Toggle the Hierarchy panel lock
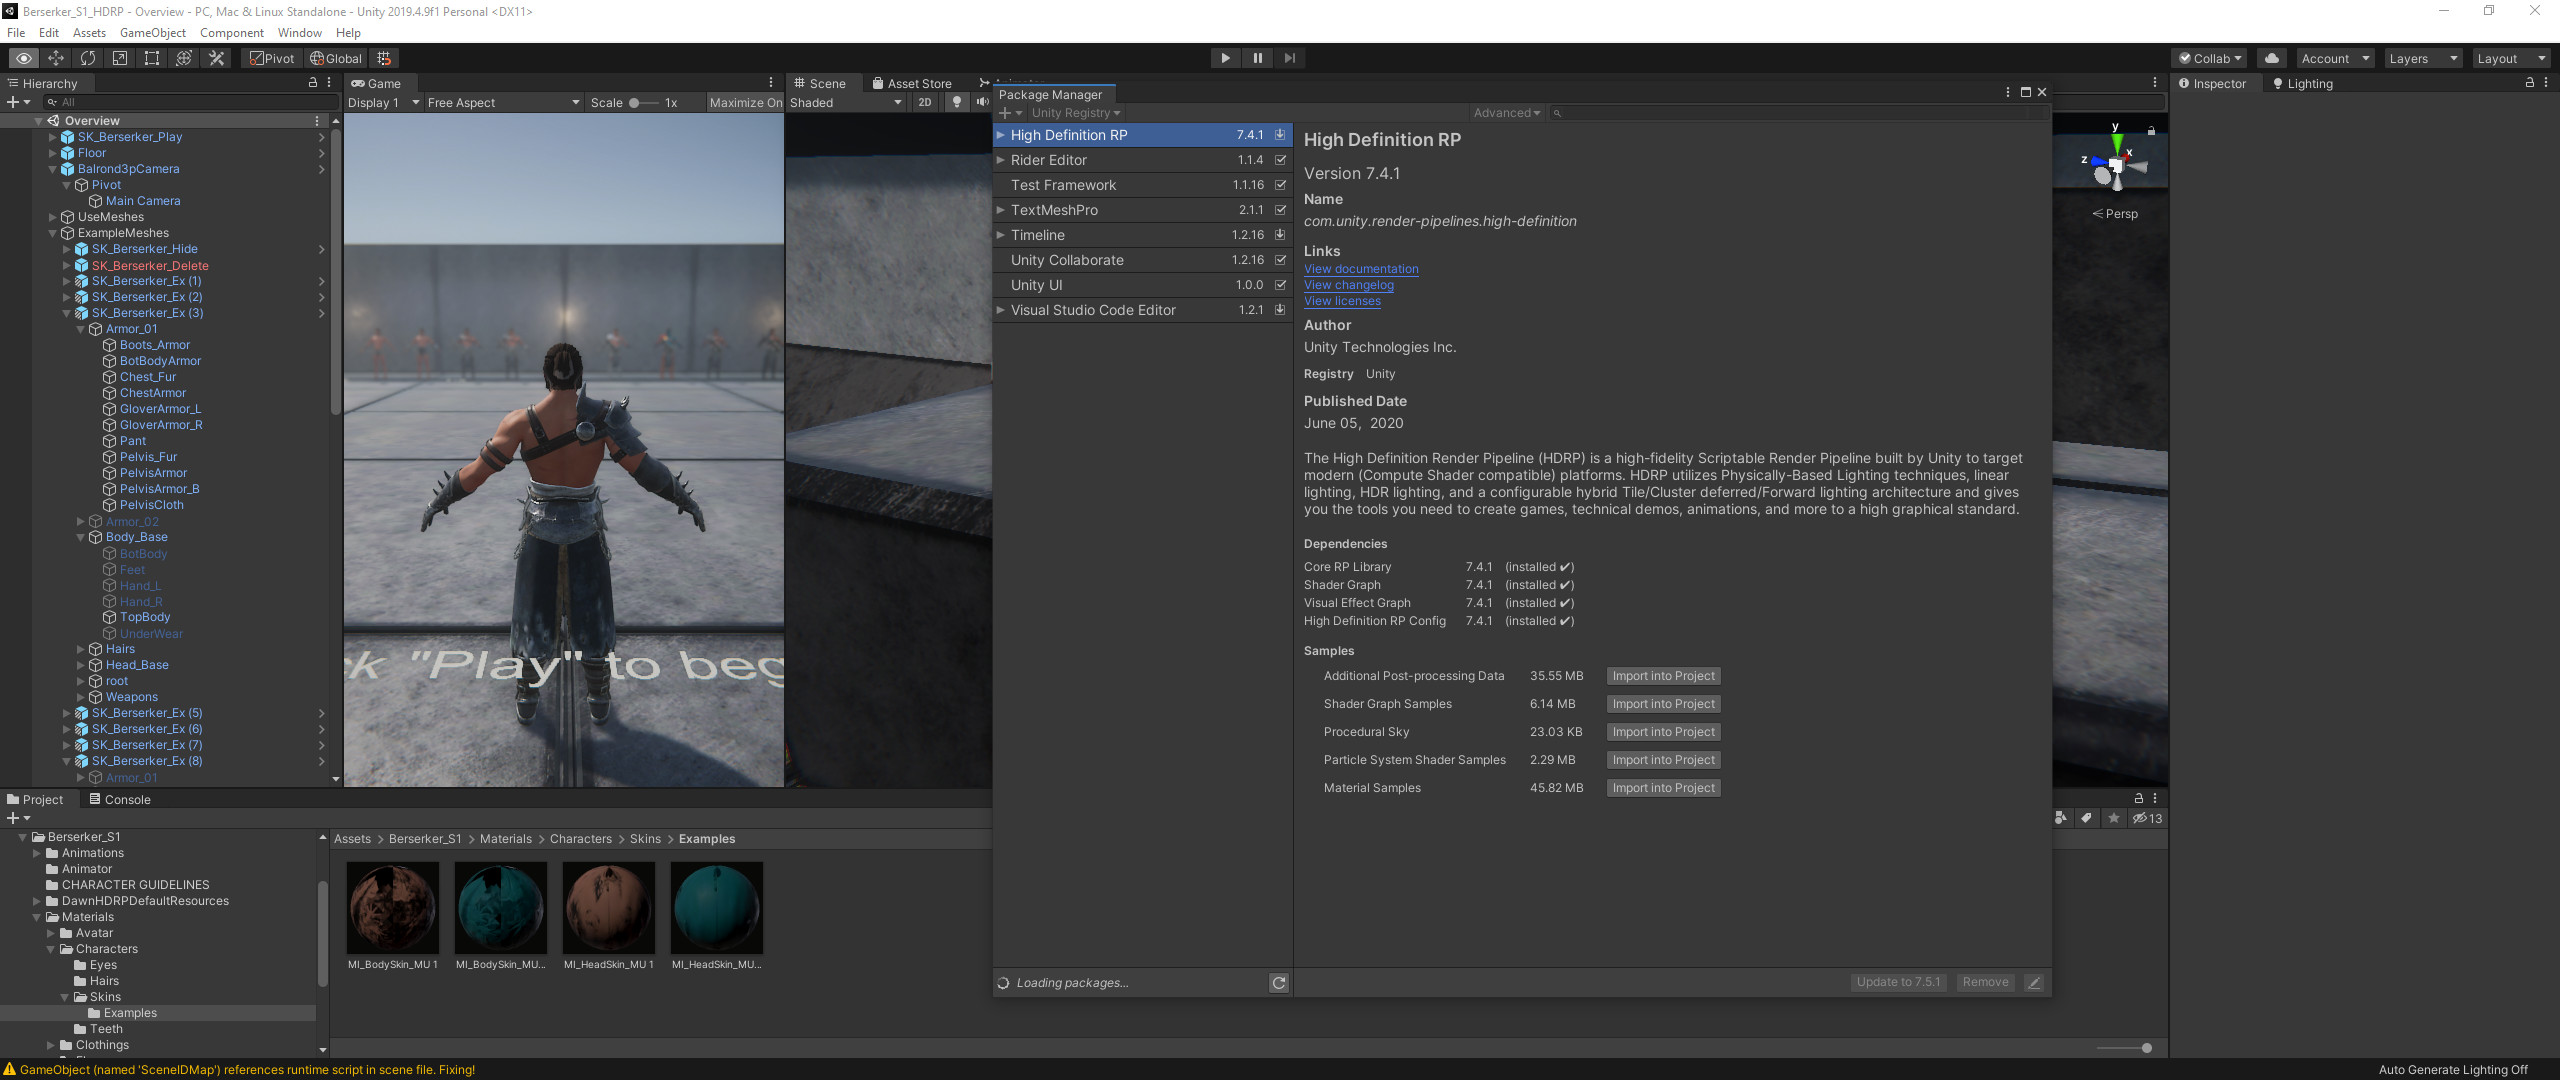This screenshot has height=1080, width=2560. point(313,83)
